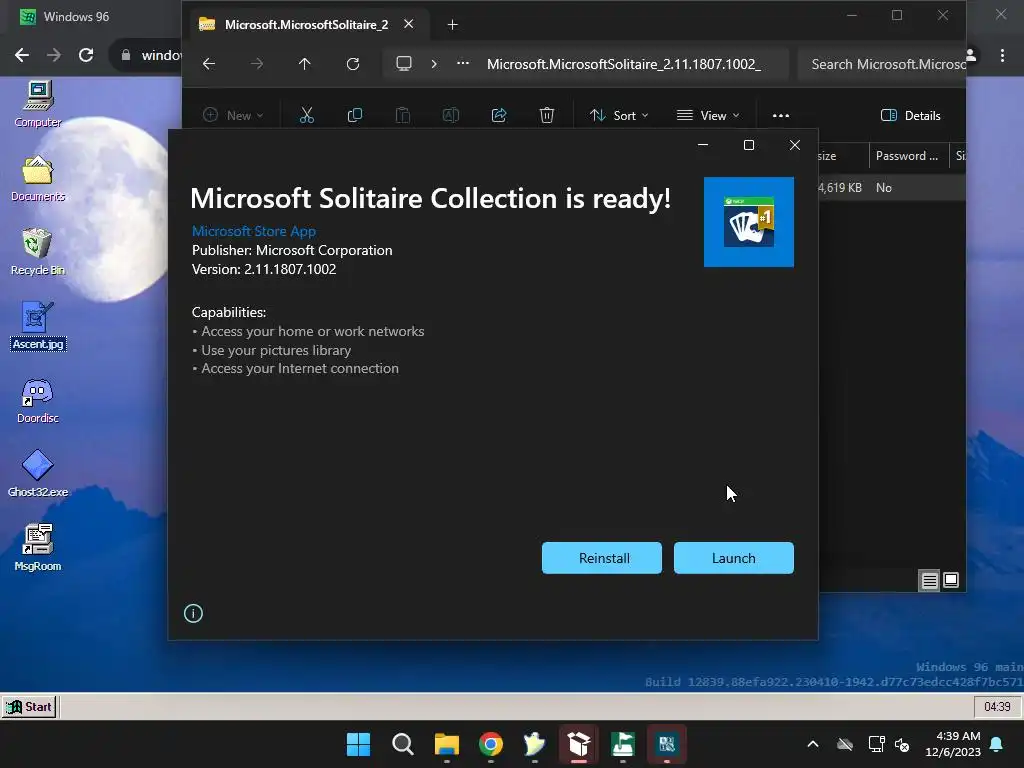Click the This PC monitor icon in address bar
Screen dimensions: 1024x768
pos(404,64)
